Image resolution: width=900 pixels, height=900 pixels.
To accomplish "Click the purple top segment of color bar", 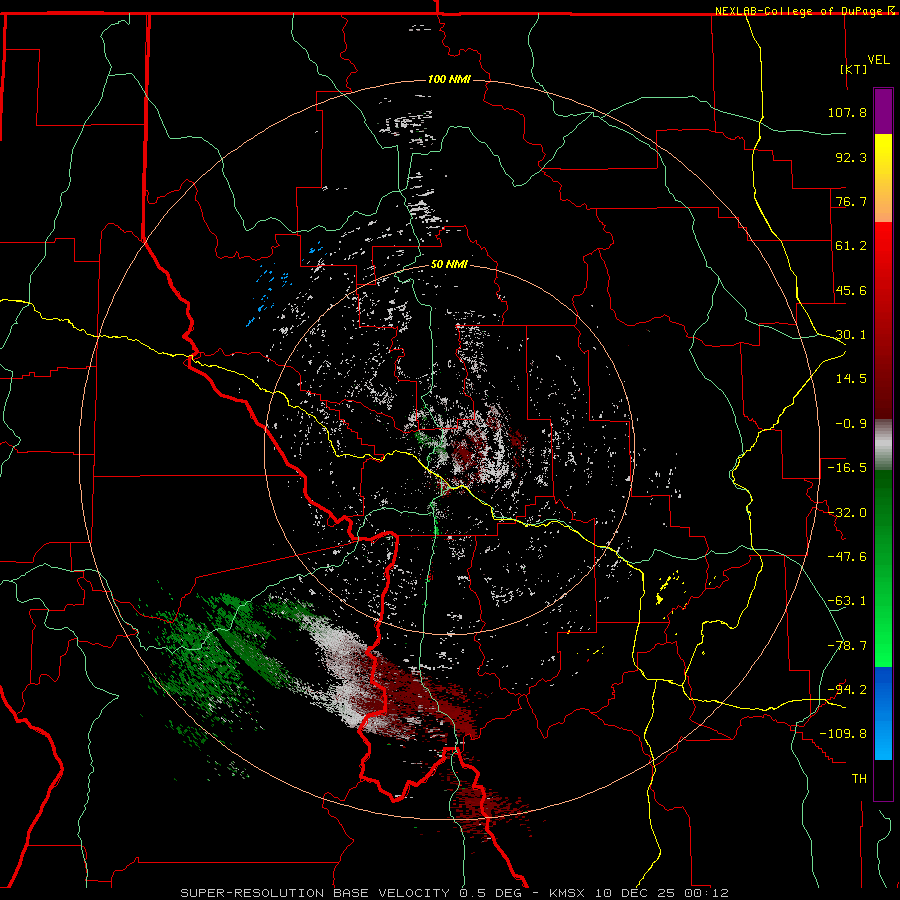I will pos(883,111).
